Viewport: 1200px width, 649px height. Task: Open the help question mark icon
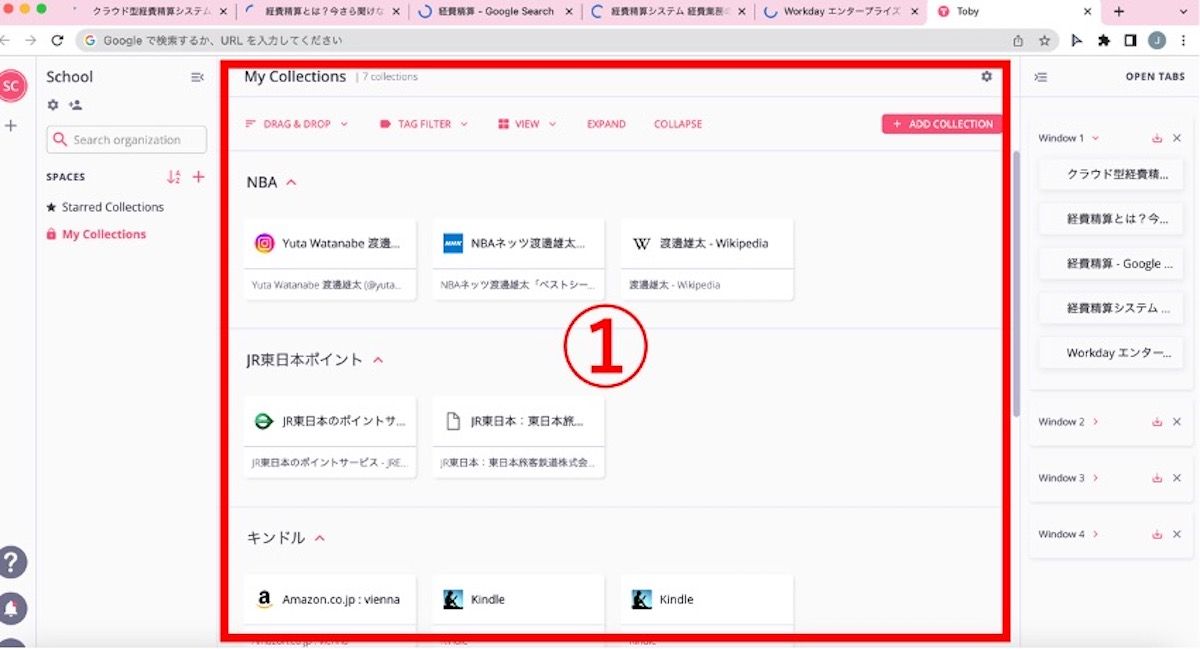coord(12,563)
